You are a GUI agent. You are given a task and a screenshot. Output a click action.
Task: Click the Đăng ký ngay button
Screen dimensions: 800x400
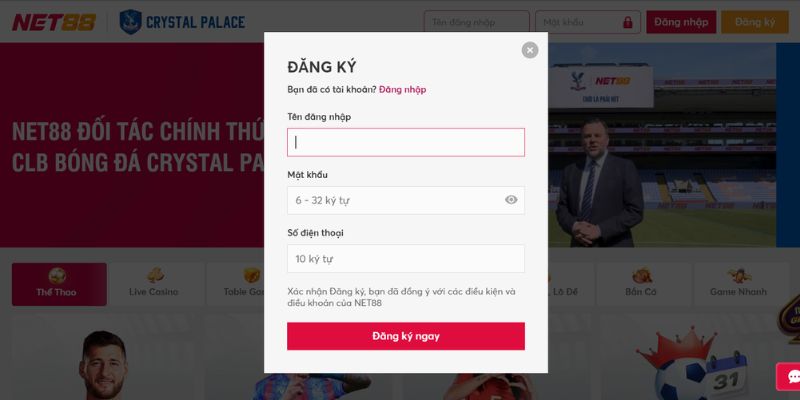406,336
